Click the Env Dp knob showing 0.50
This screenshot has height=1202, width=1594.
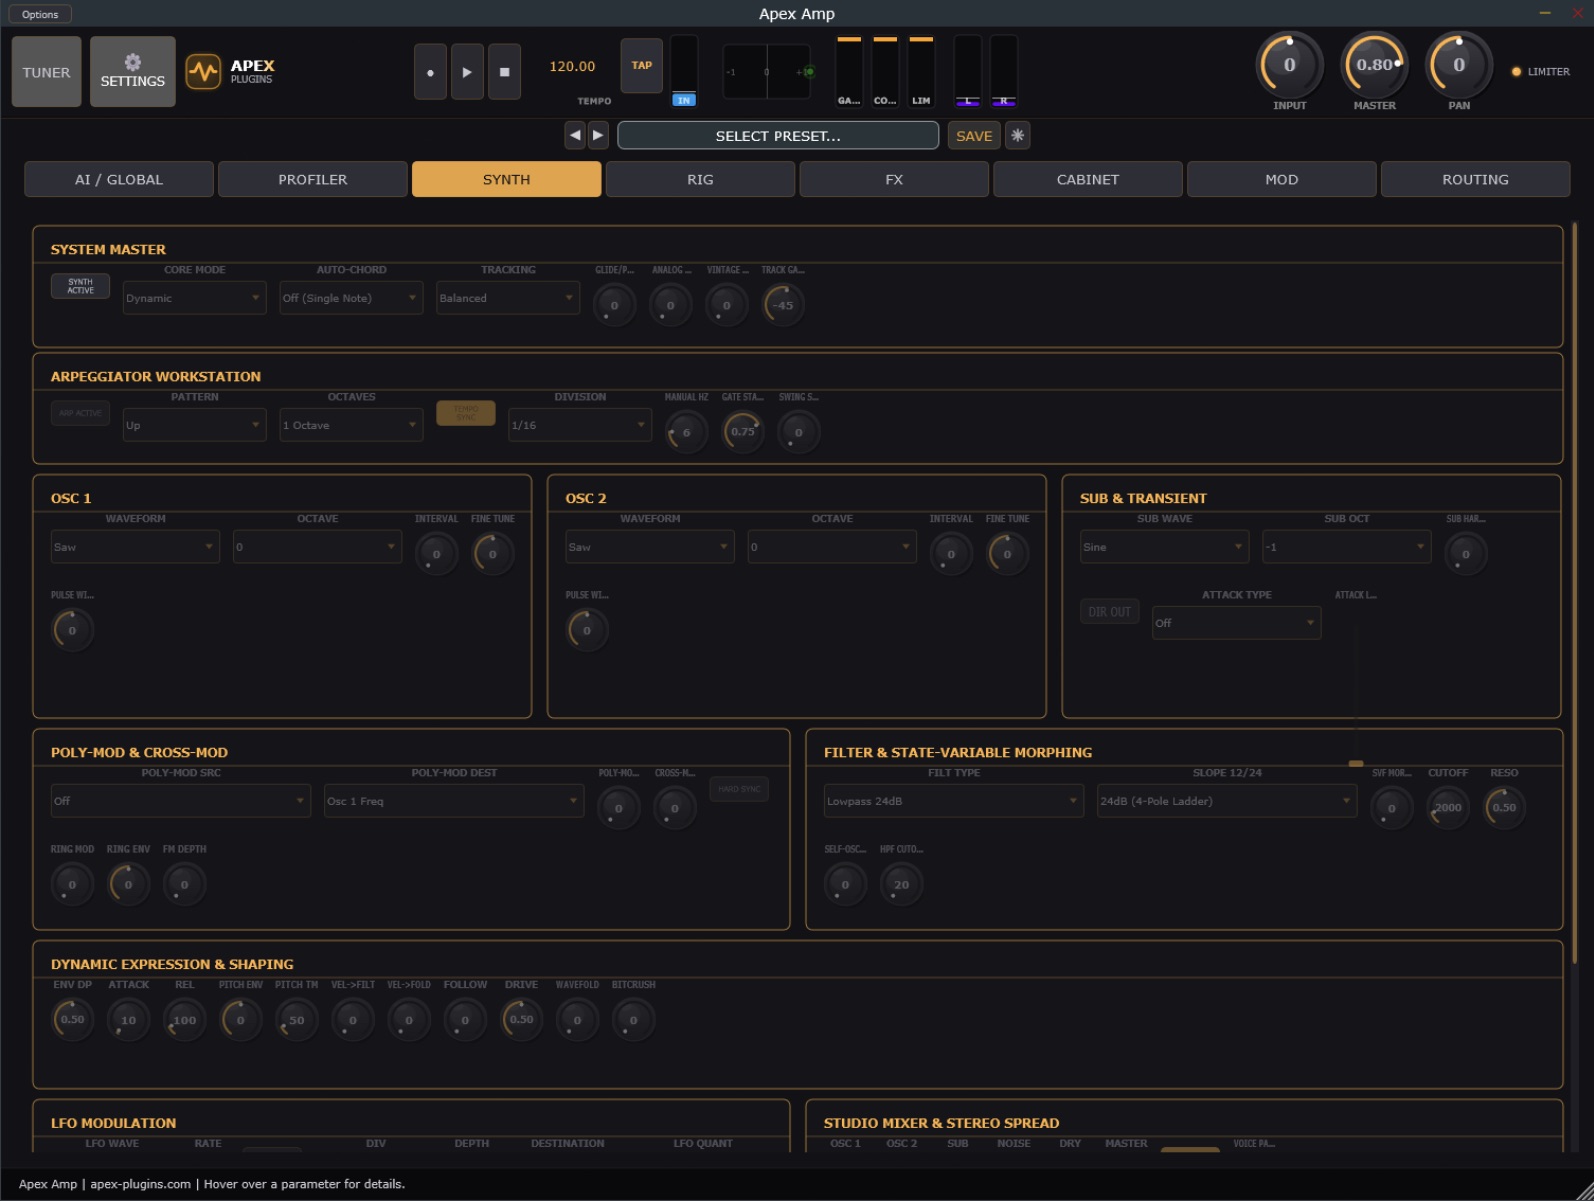pos(72,1020)
